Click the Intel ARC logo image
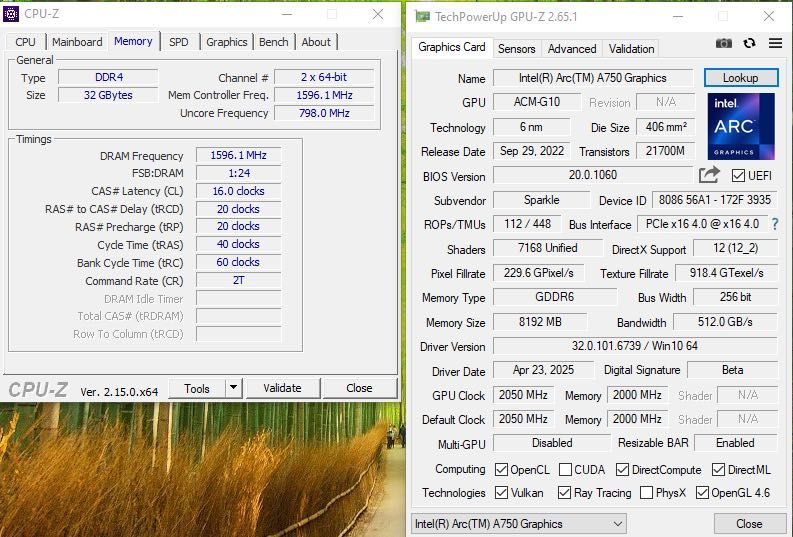Screen dimensions: 793x537 coord(741,126)
